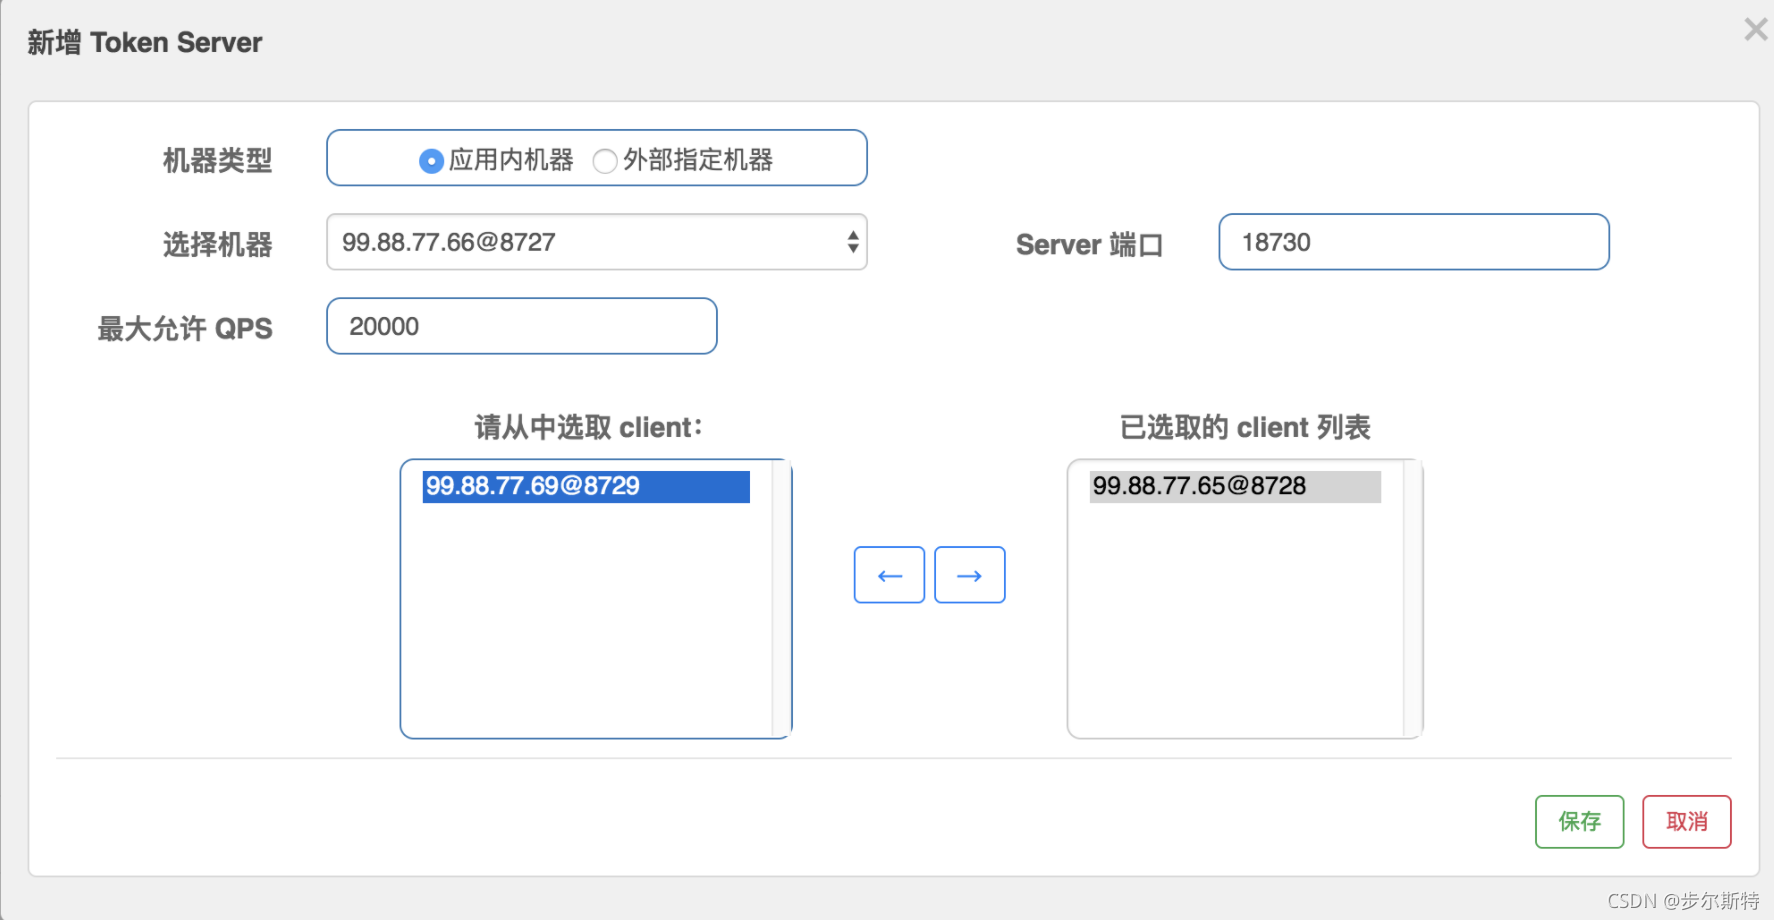
Task: Select the 应用内机器 radio option
Action: pos(431,161)
